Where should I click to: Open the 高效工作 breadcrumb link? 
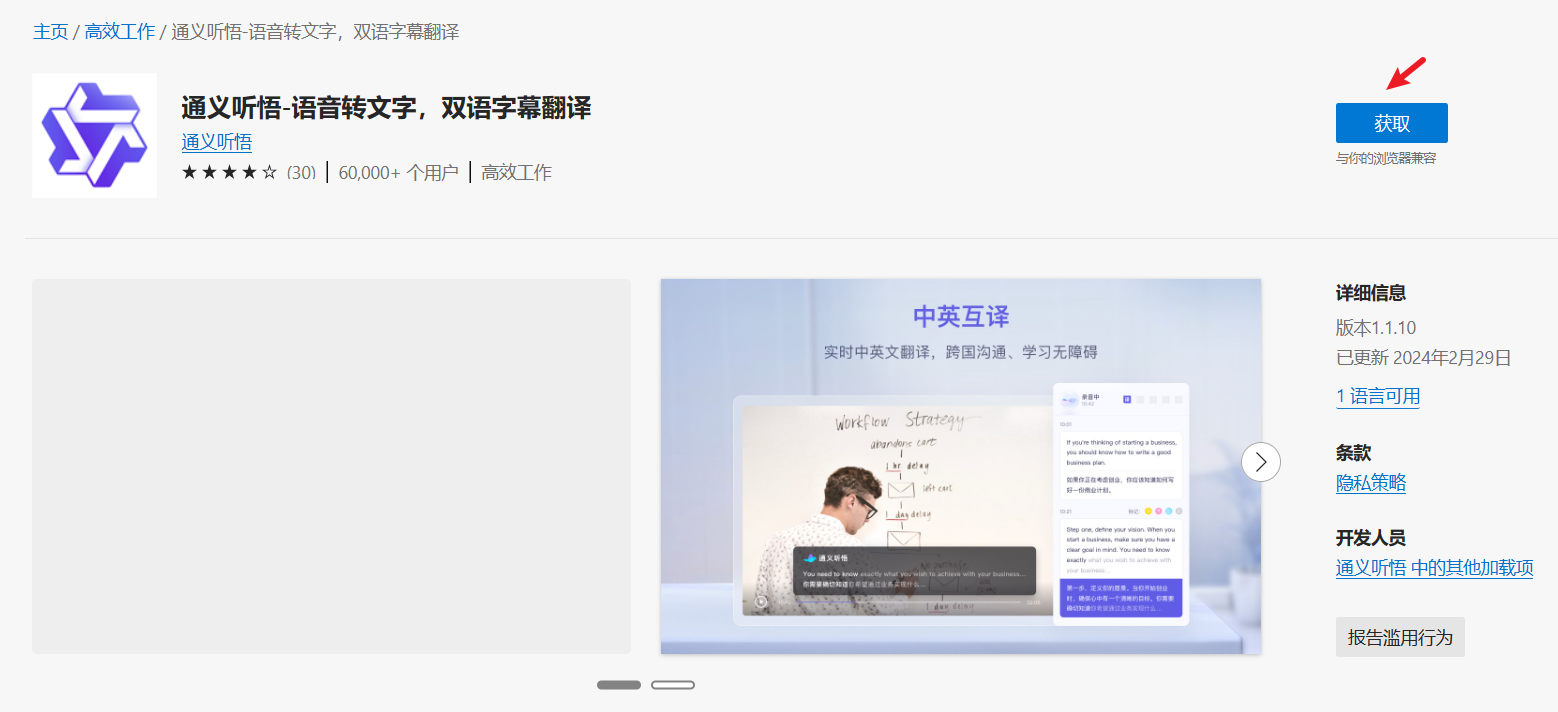(120, 31)
